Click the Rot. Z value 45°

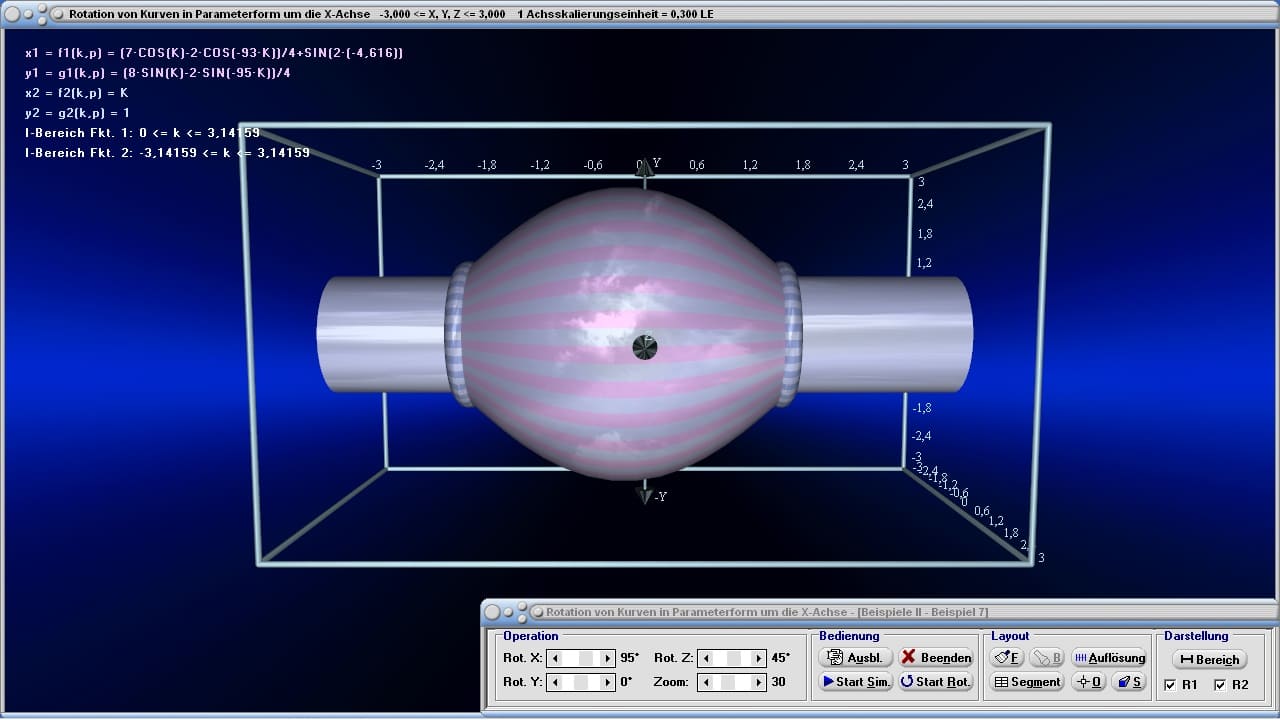(780, 658)
